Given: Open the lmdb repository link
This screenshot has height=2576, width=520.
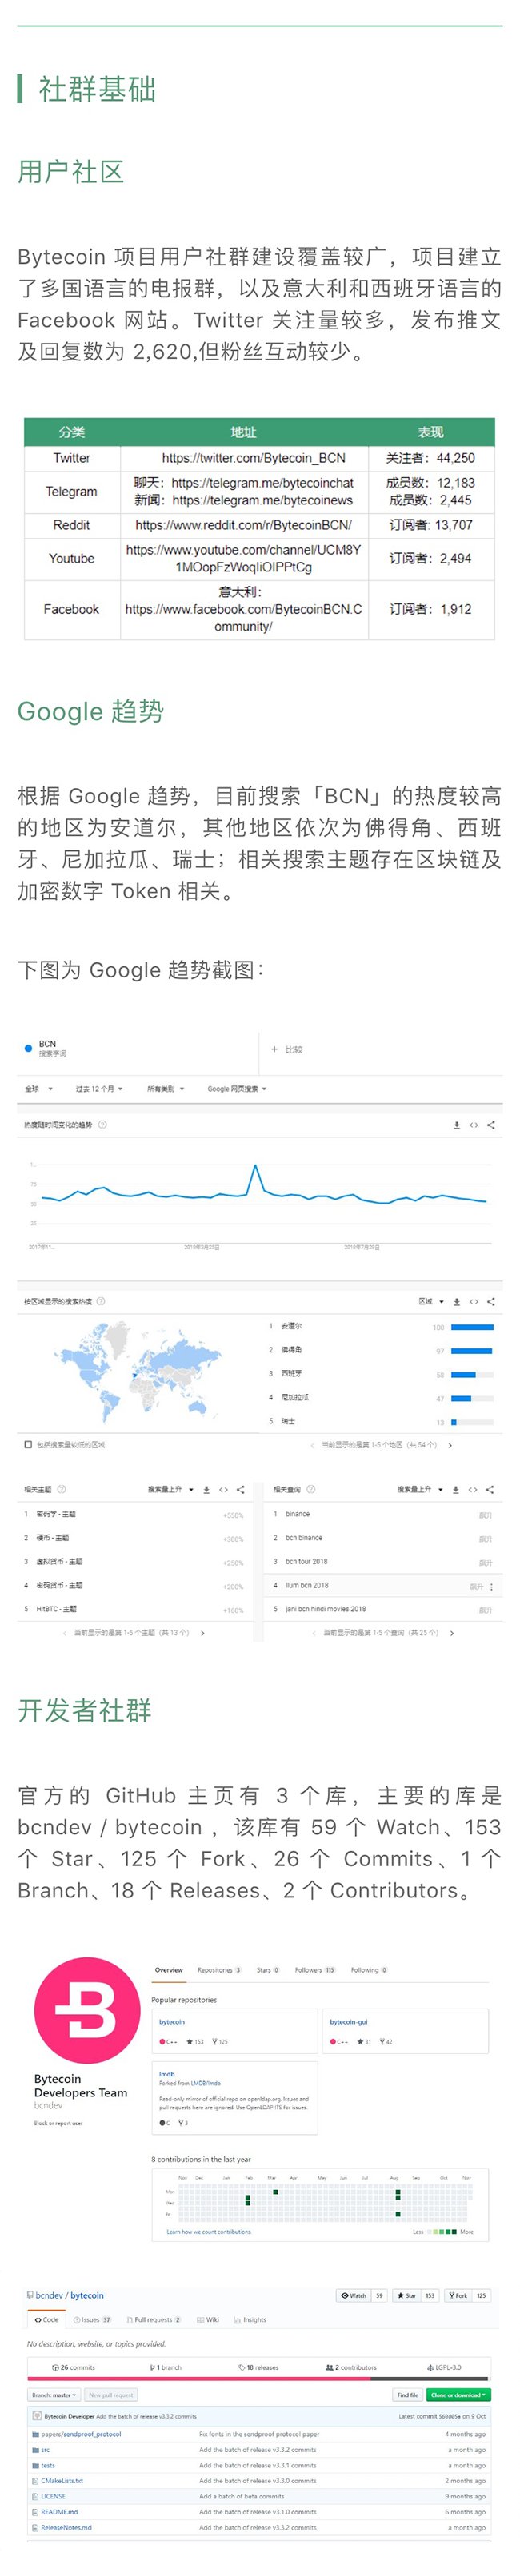Looking at the screenshot, I should [167, 2074].
